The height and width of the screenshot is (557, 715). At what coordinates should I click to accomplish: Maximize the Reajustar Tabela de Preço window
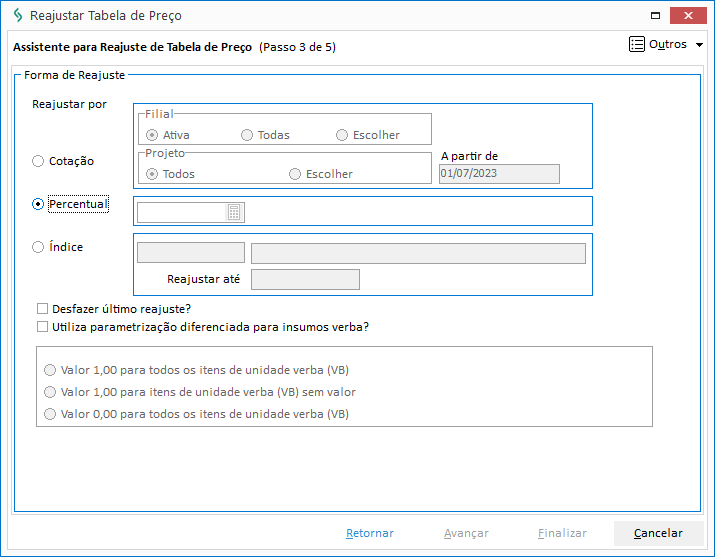(x=655, y=15)
